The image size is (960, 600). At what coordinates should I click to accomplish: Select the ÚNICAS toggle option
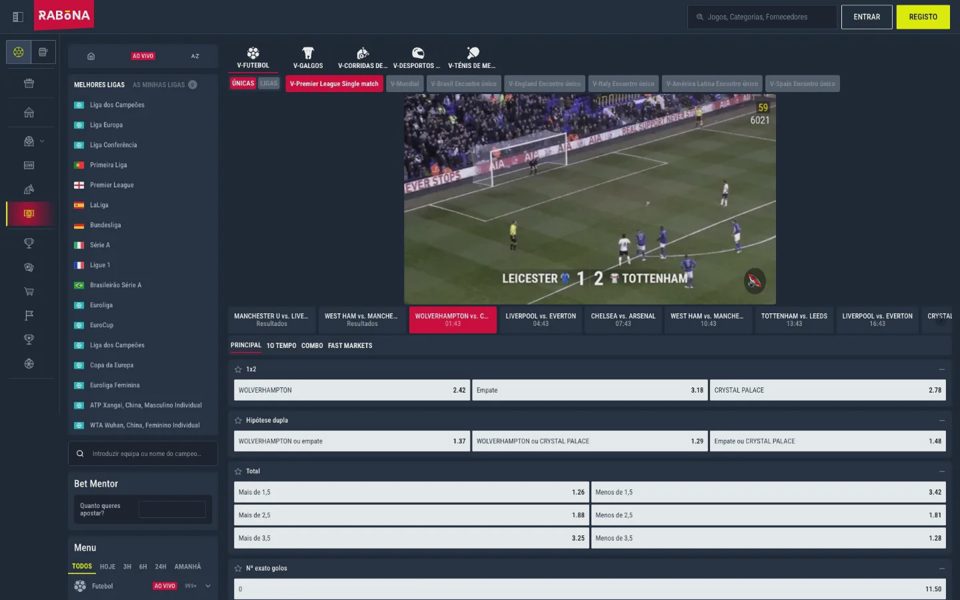(243, 83)
